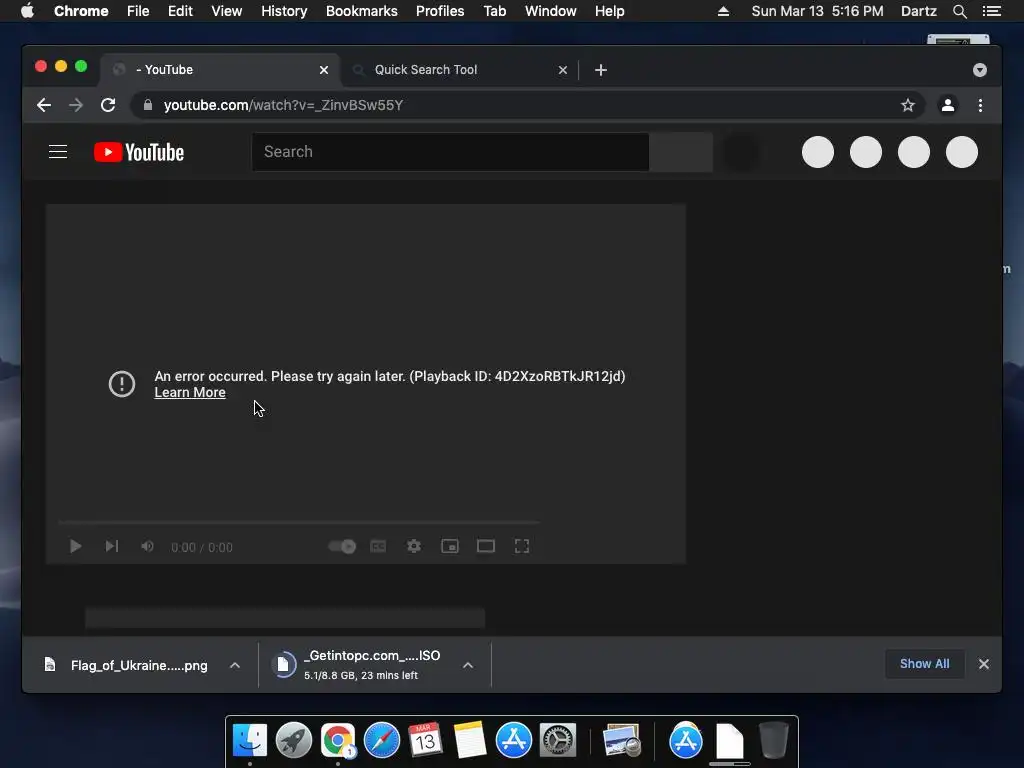Open the Profiles menu

tap(440, 11)
